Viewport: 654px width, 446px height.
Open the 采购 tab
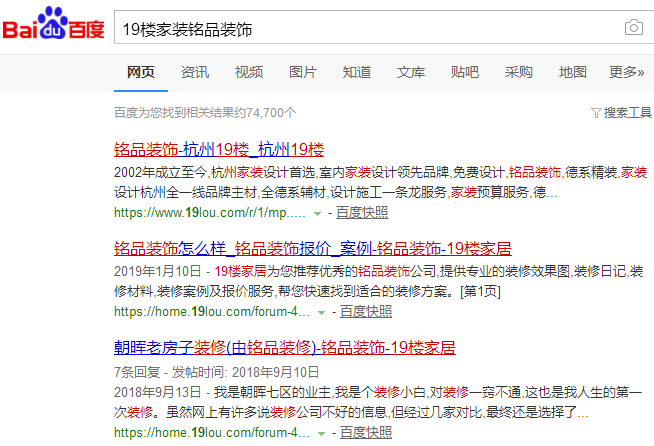pyautogui.click(x=519, y=72)
